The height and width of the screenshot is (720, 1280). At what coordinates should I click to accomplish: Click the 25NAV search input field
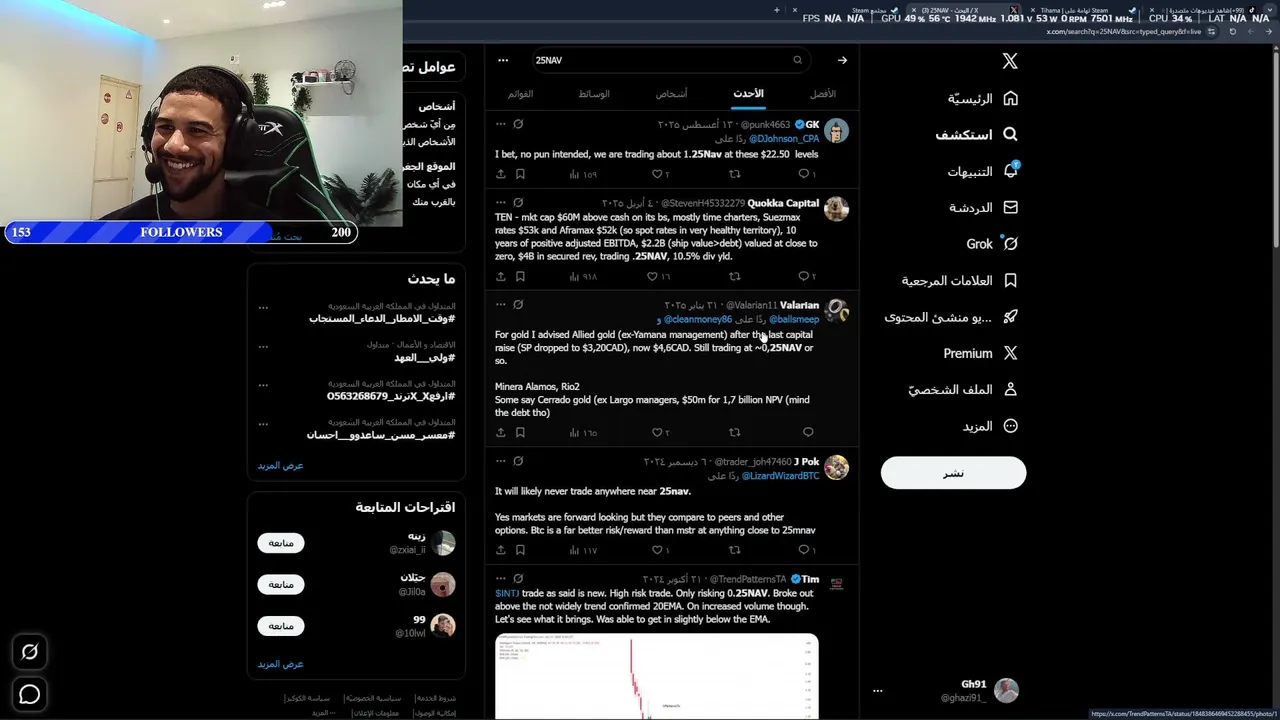click(x=670, y=60)
